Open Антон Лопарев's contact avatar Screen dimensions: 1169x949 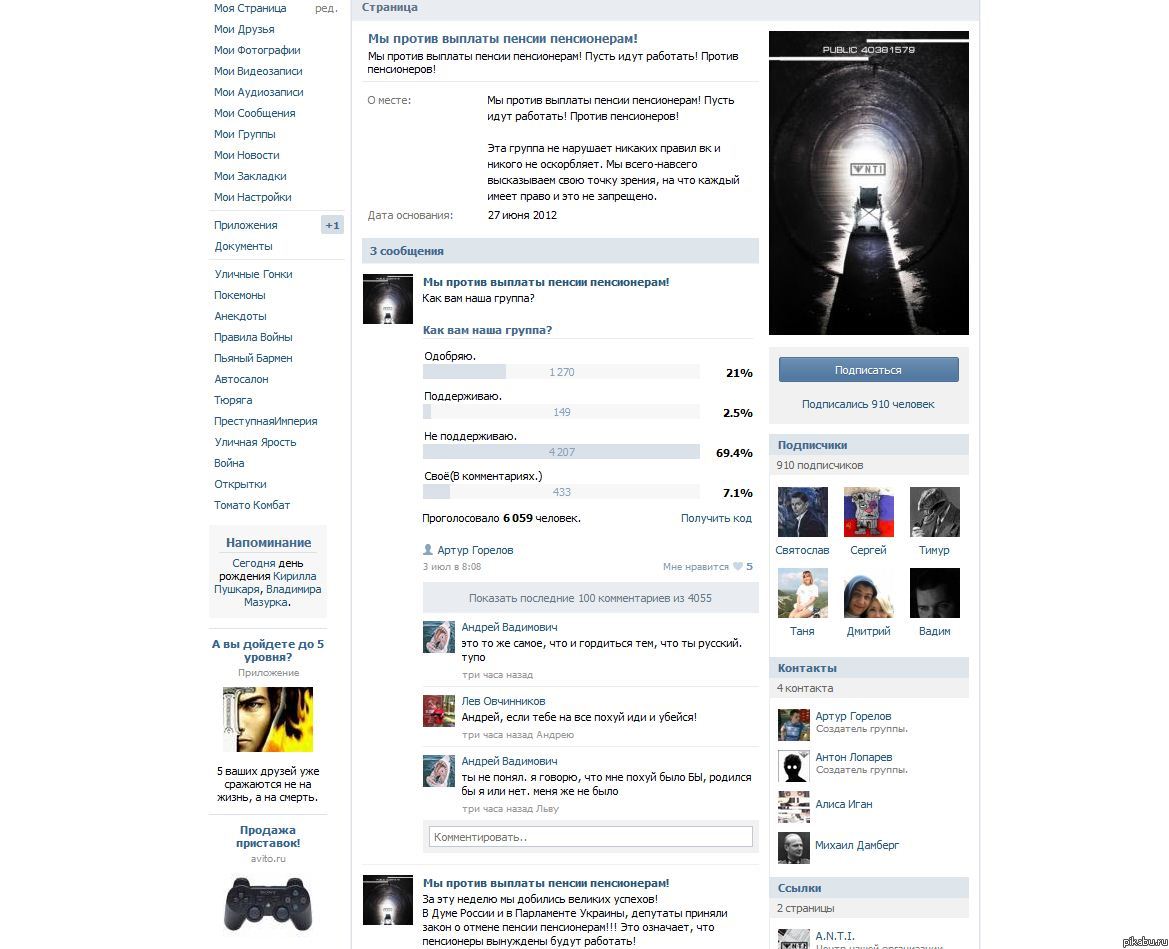tap(793, 766)
